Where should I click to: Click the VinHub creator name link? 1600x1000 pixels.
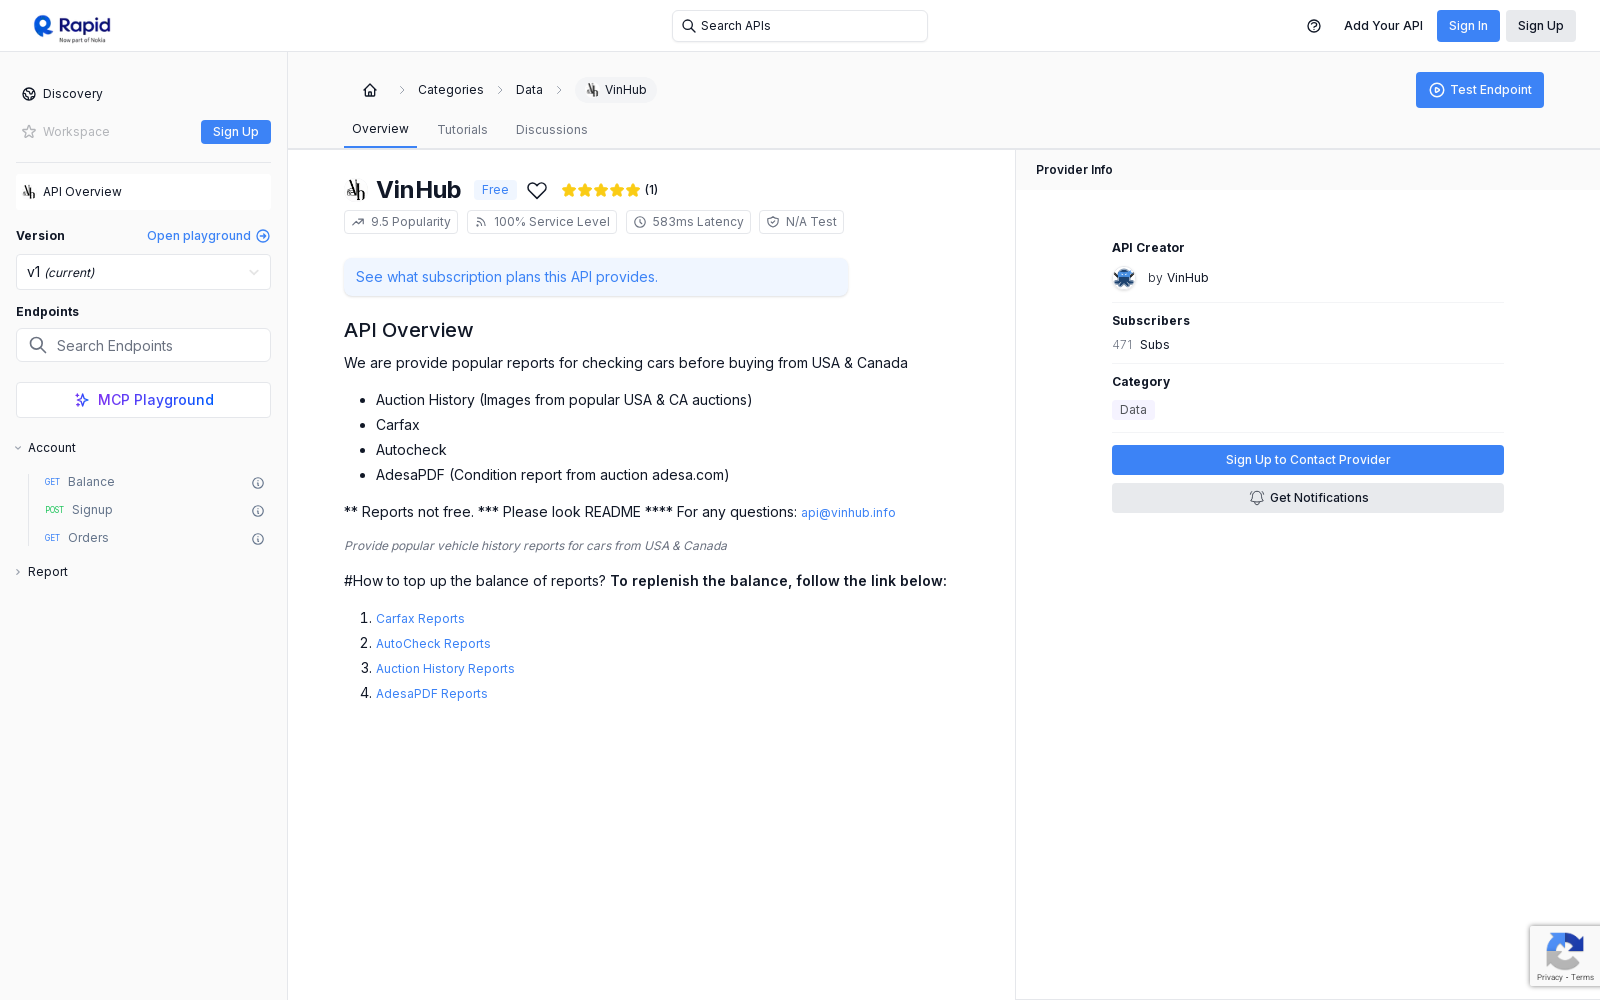click(1188, 278)
